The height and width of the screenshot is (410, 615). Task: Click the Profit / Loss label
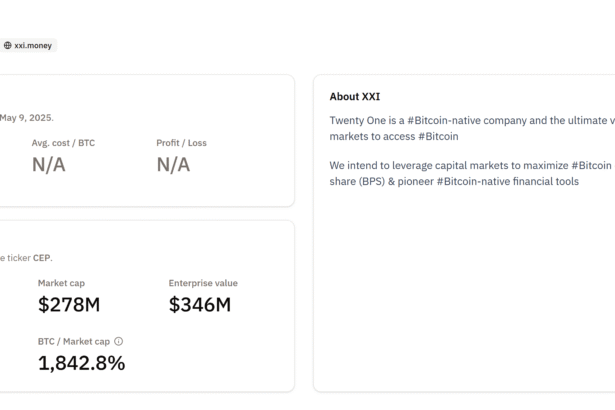tap(181, 143)
